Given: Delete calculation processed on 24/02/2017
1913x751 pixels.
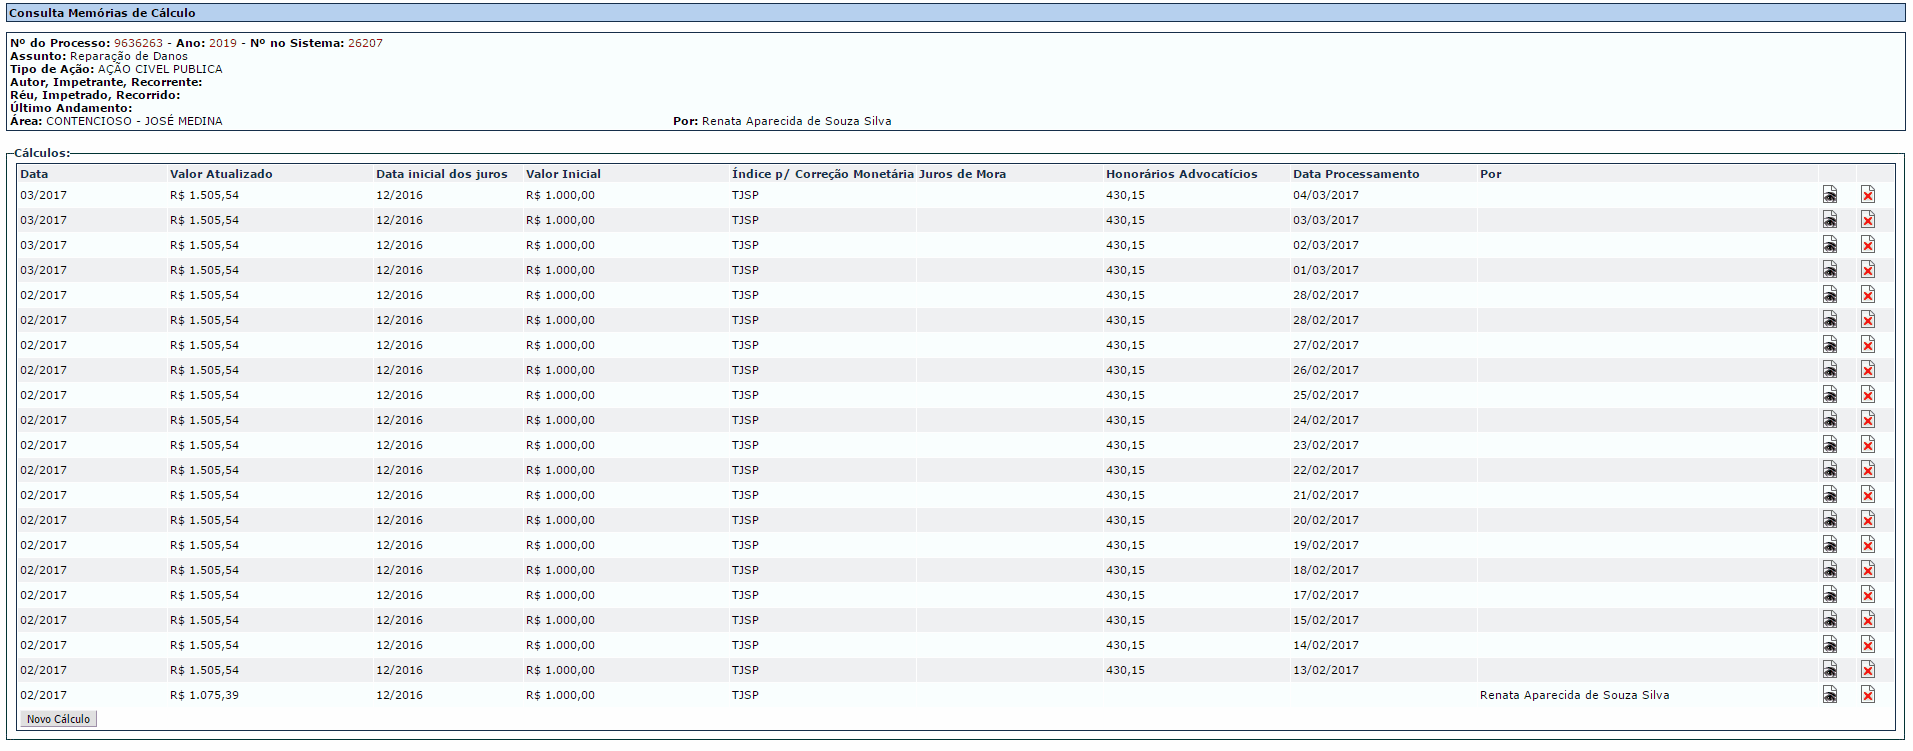Looking at the screenshot, I should point(1867,420).
